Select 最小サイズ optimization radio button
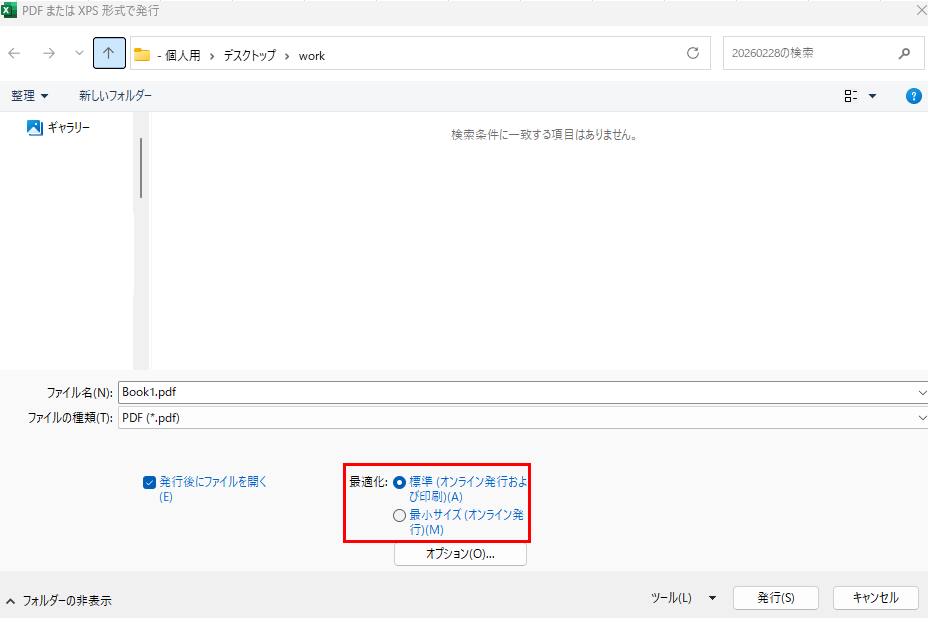The image size is (928, 618). [400, 516]
